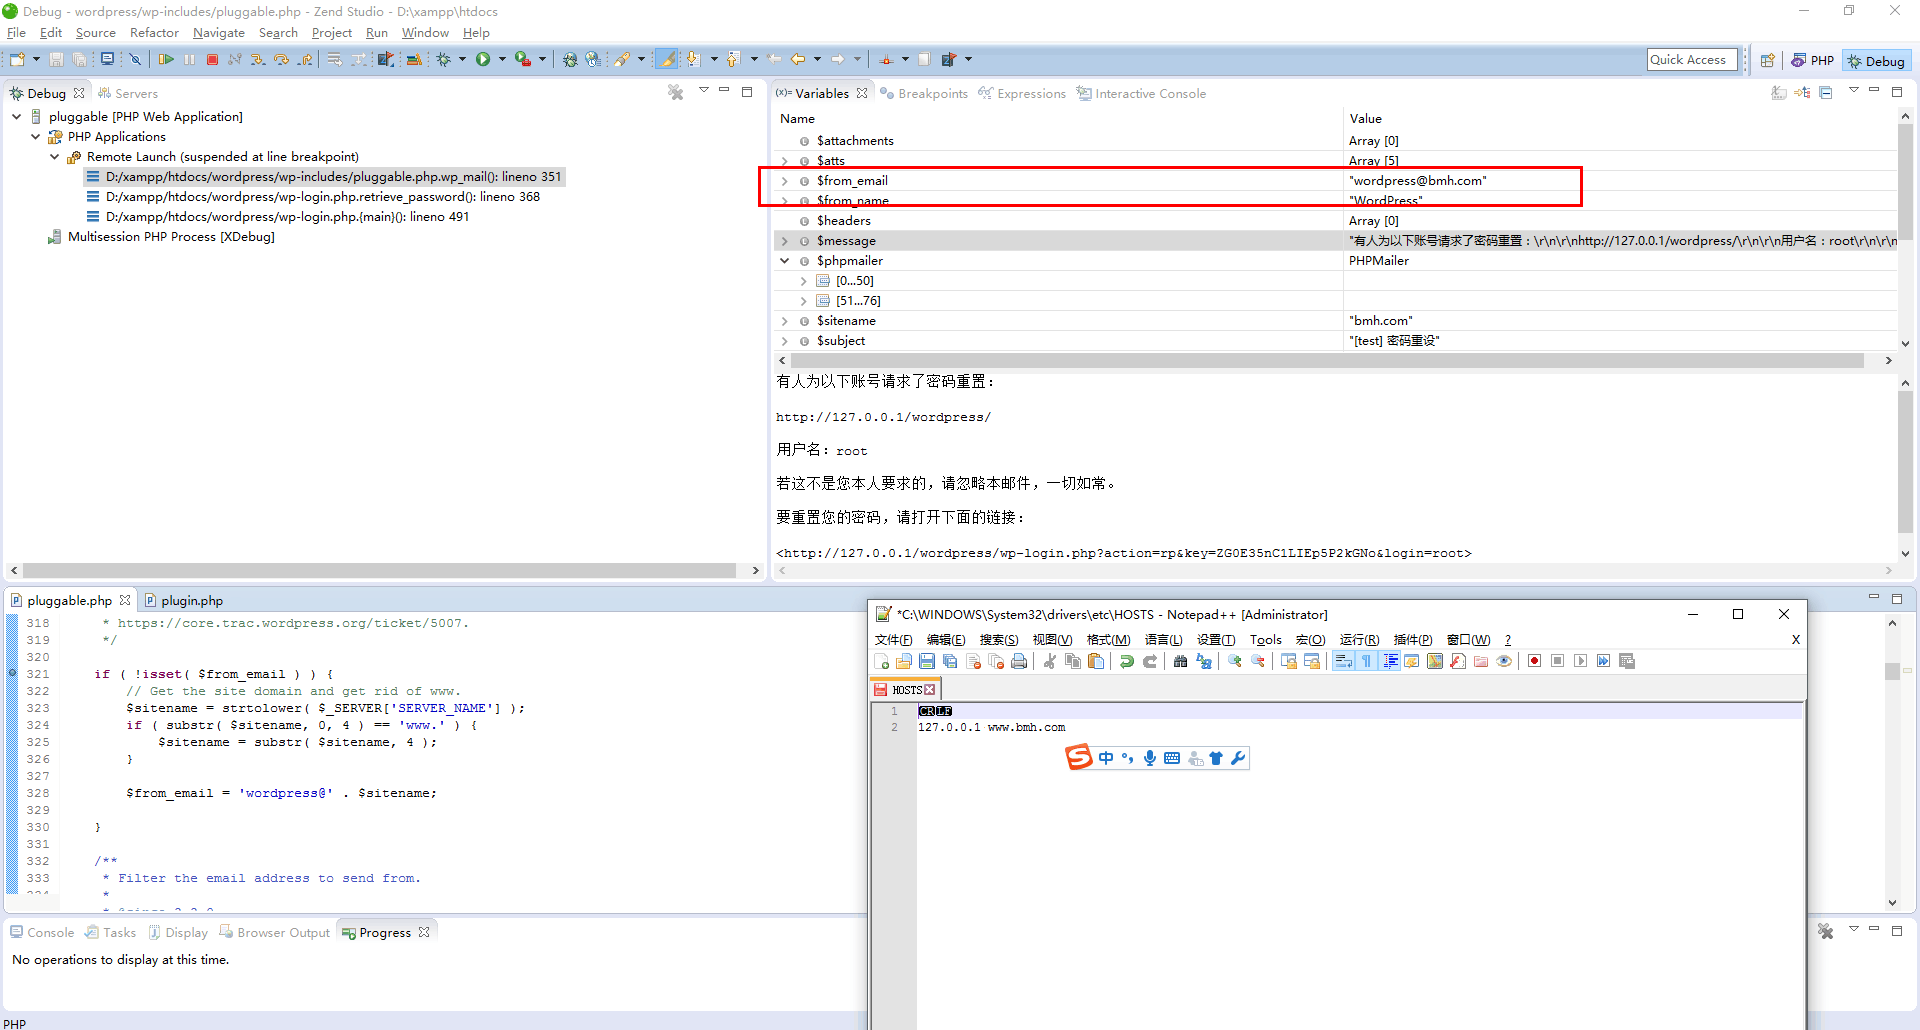Click the Step Over toolbar icon
The image size is (1920, 1030).
(281, 60)
